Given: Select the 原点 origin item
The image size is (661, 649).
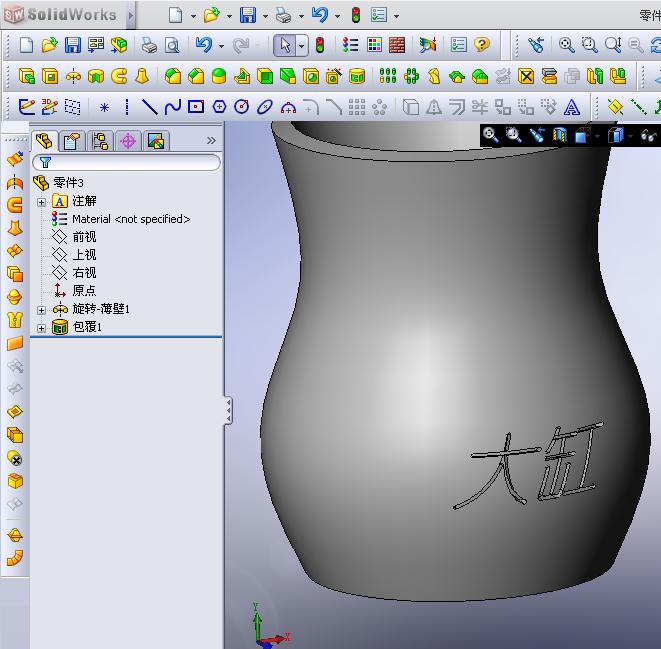Looking at the screenshot, I should click(x=74, y=291).
